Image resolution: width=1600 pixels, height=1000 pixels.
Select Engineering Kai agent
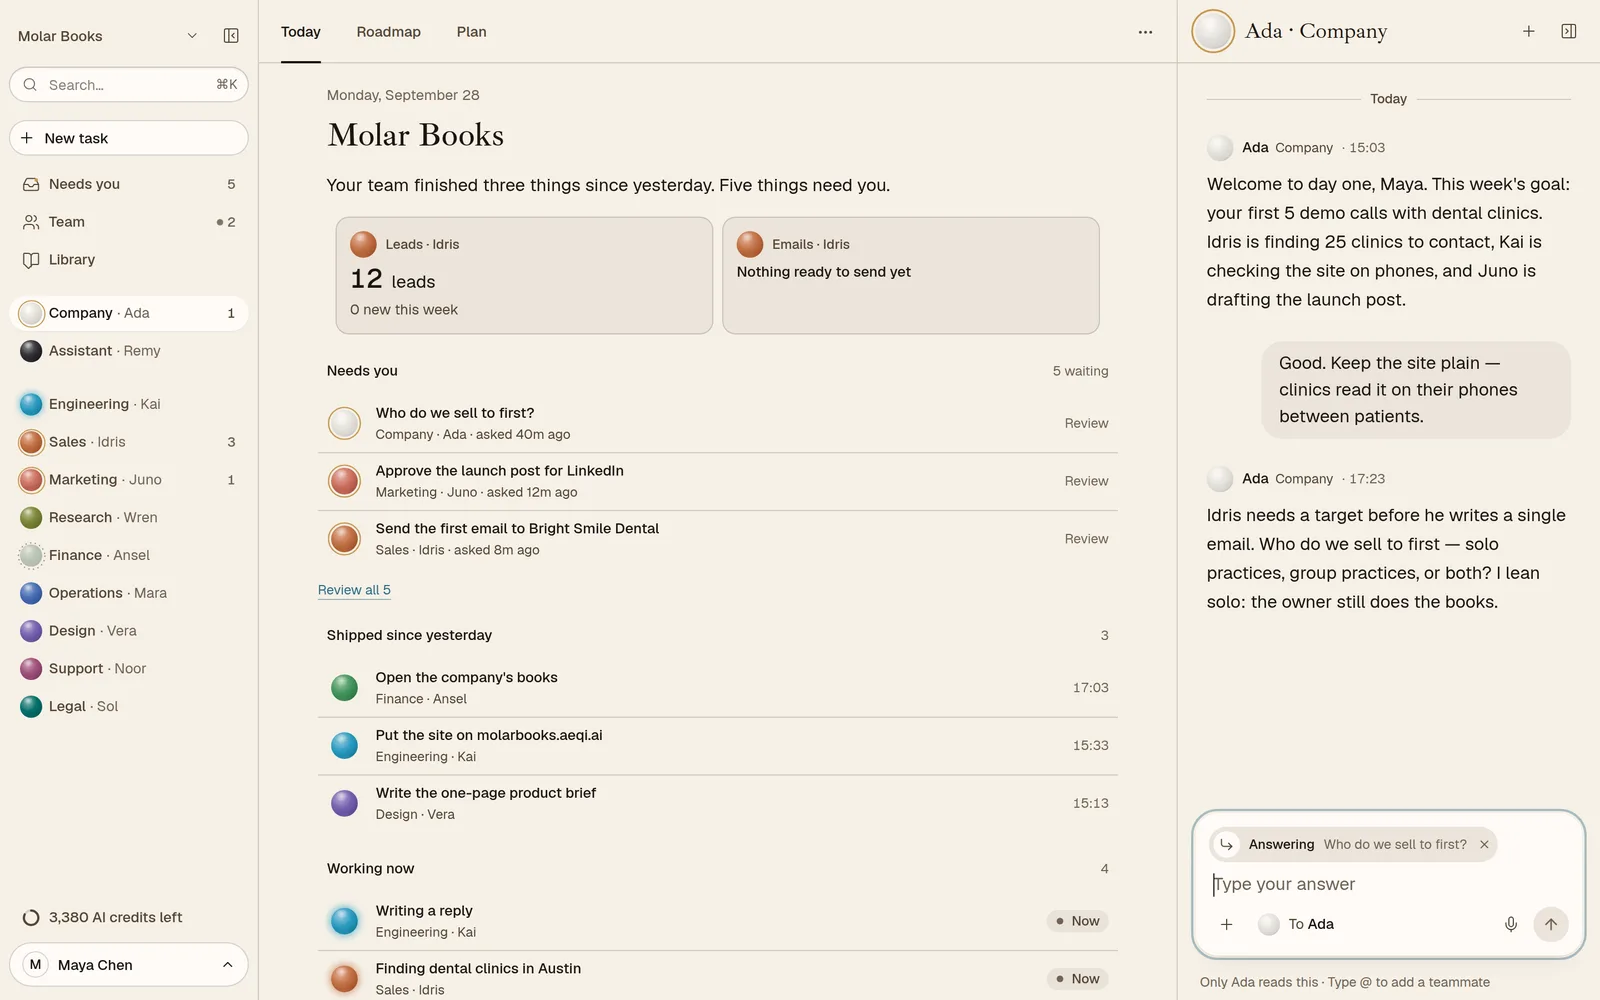click(129, 404)
